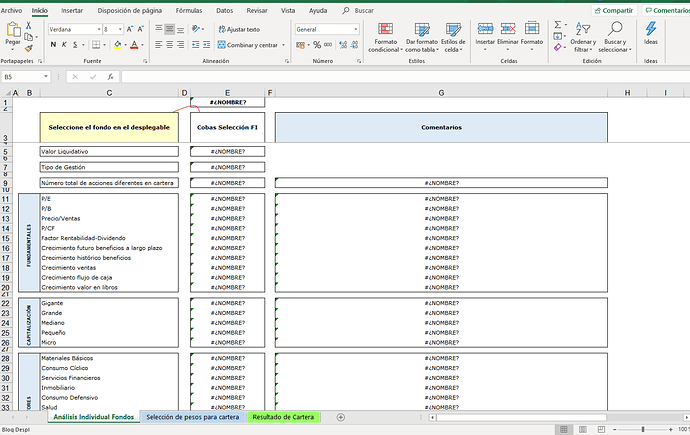690x435 pixels.
Task: Click the decrease indent icon
Action: coord(196,44)
